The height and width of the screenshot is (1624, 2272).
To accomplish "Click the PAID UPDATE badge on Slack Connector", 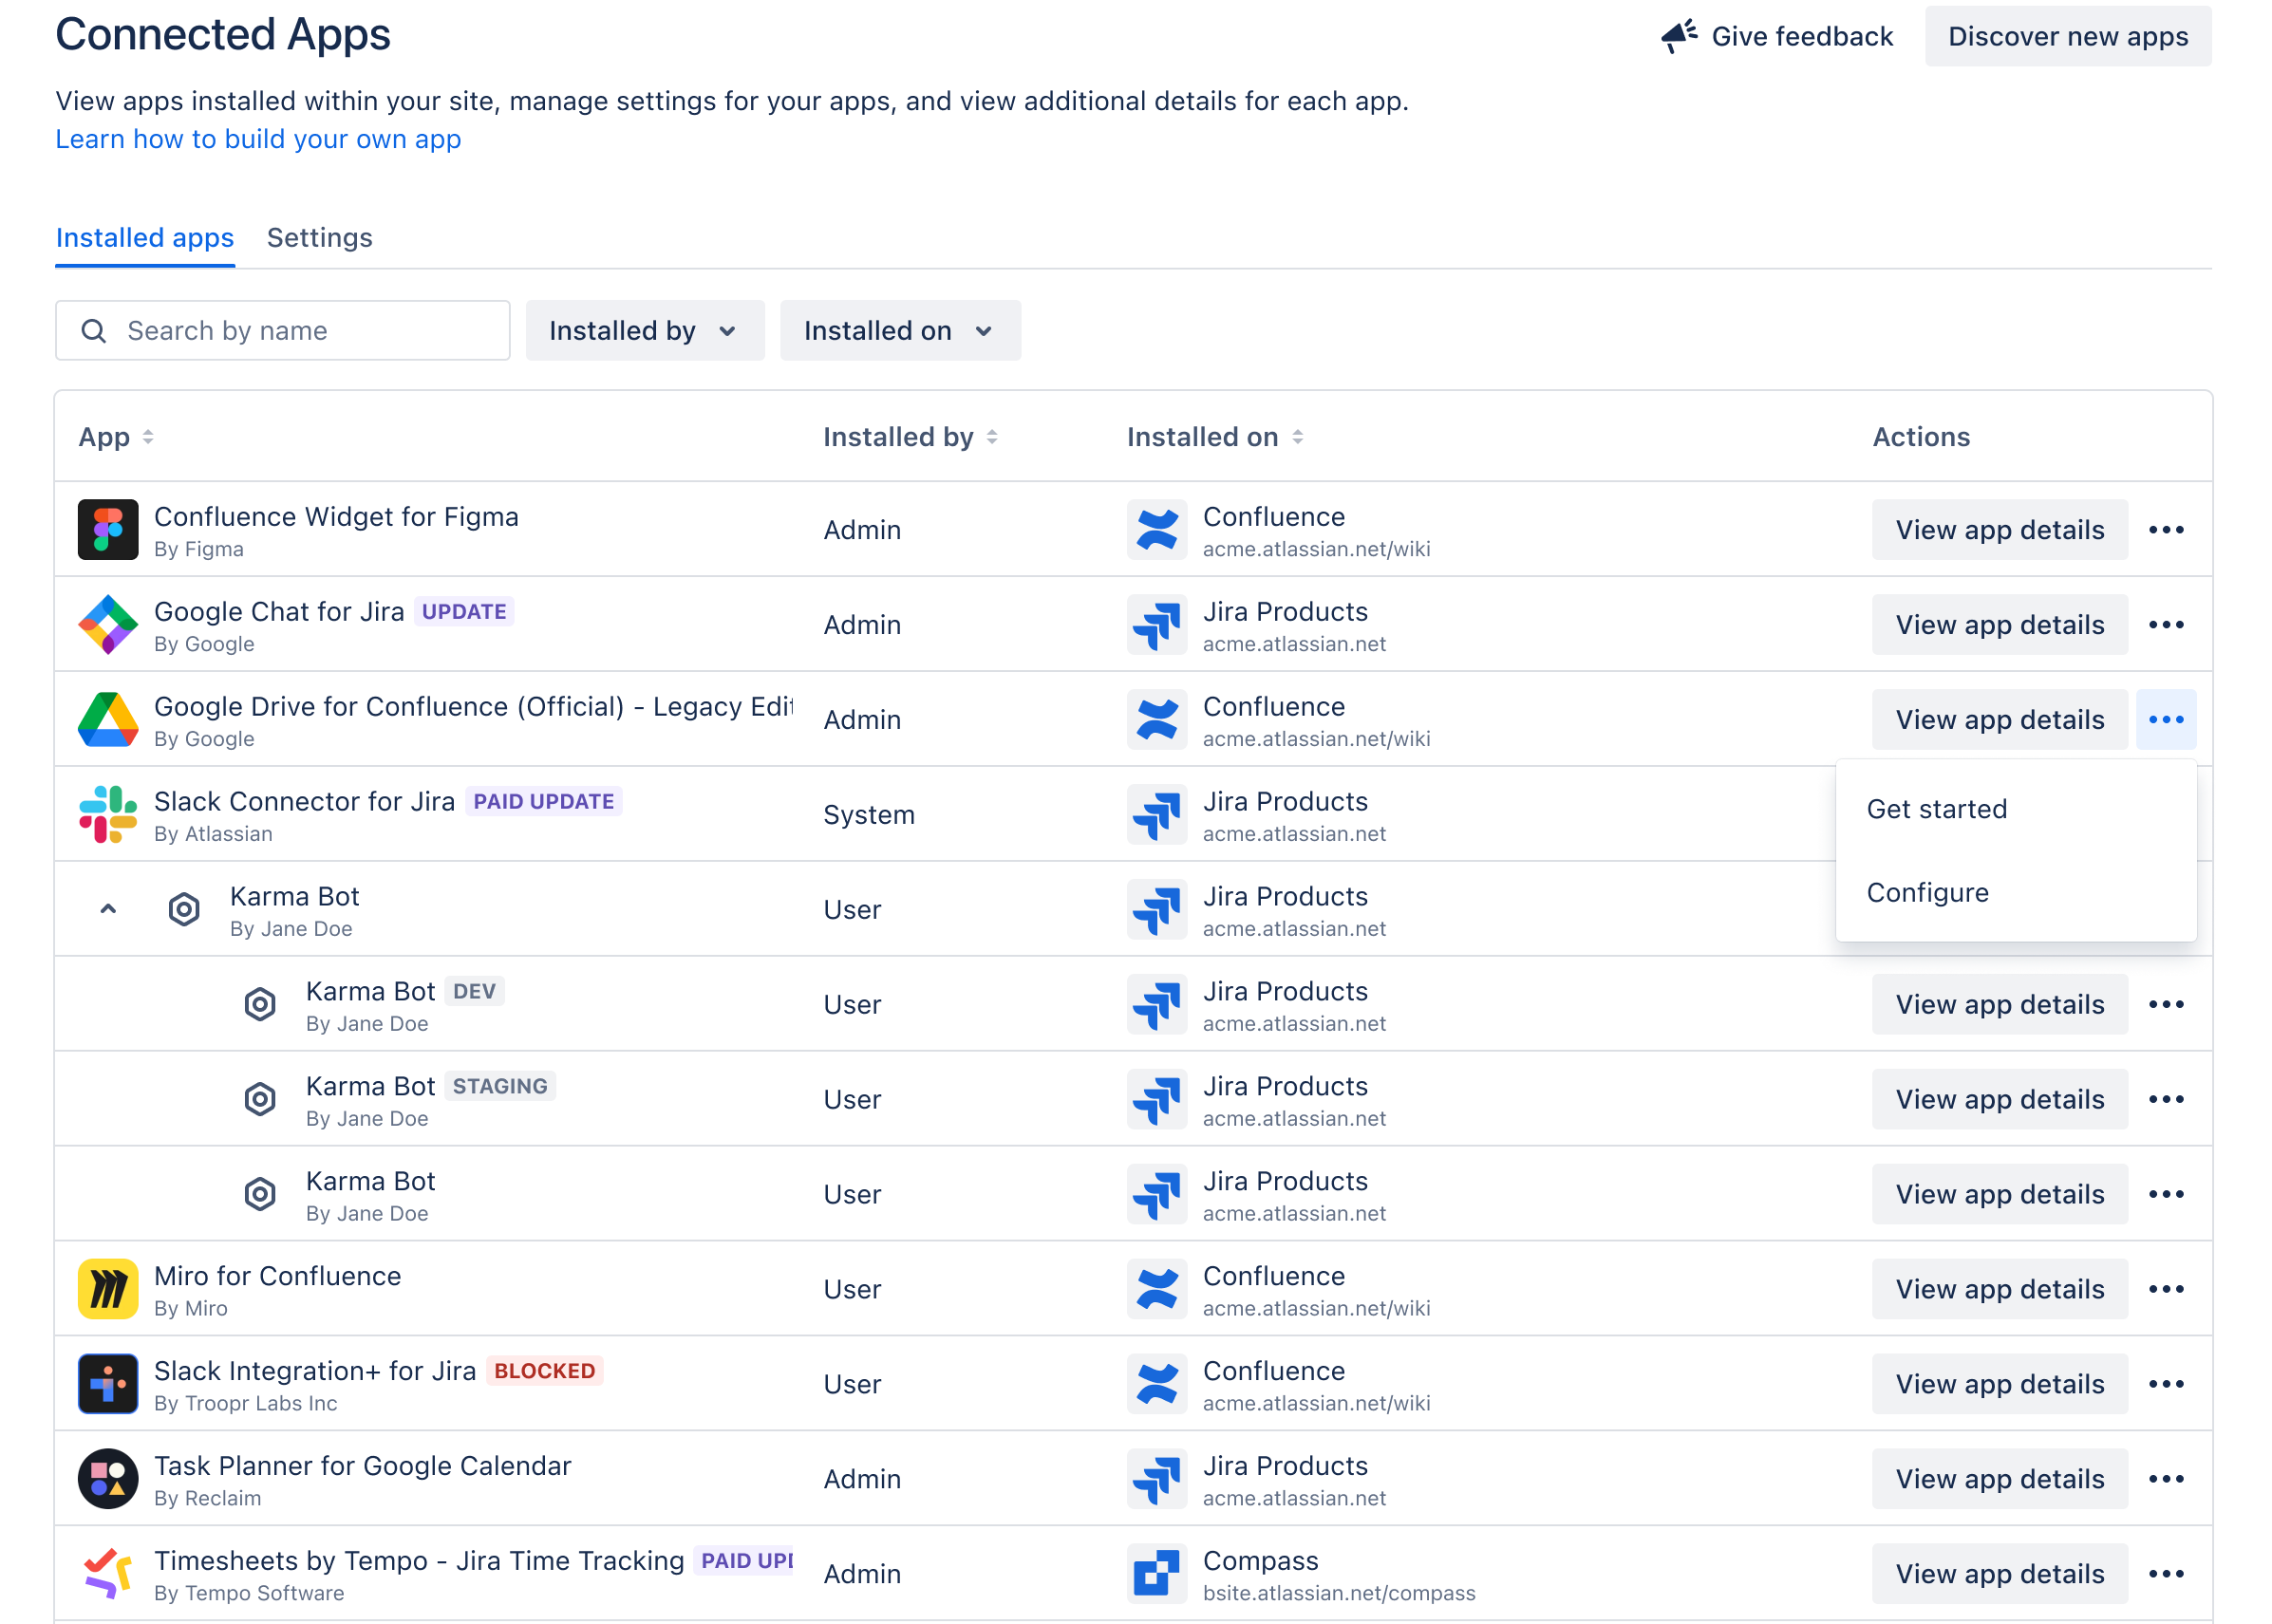I will 544,802.
